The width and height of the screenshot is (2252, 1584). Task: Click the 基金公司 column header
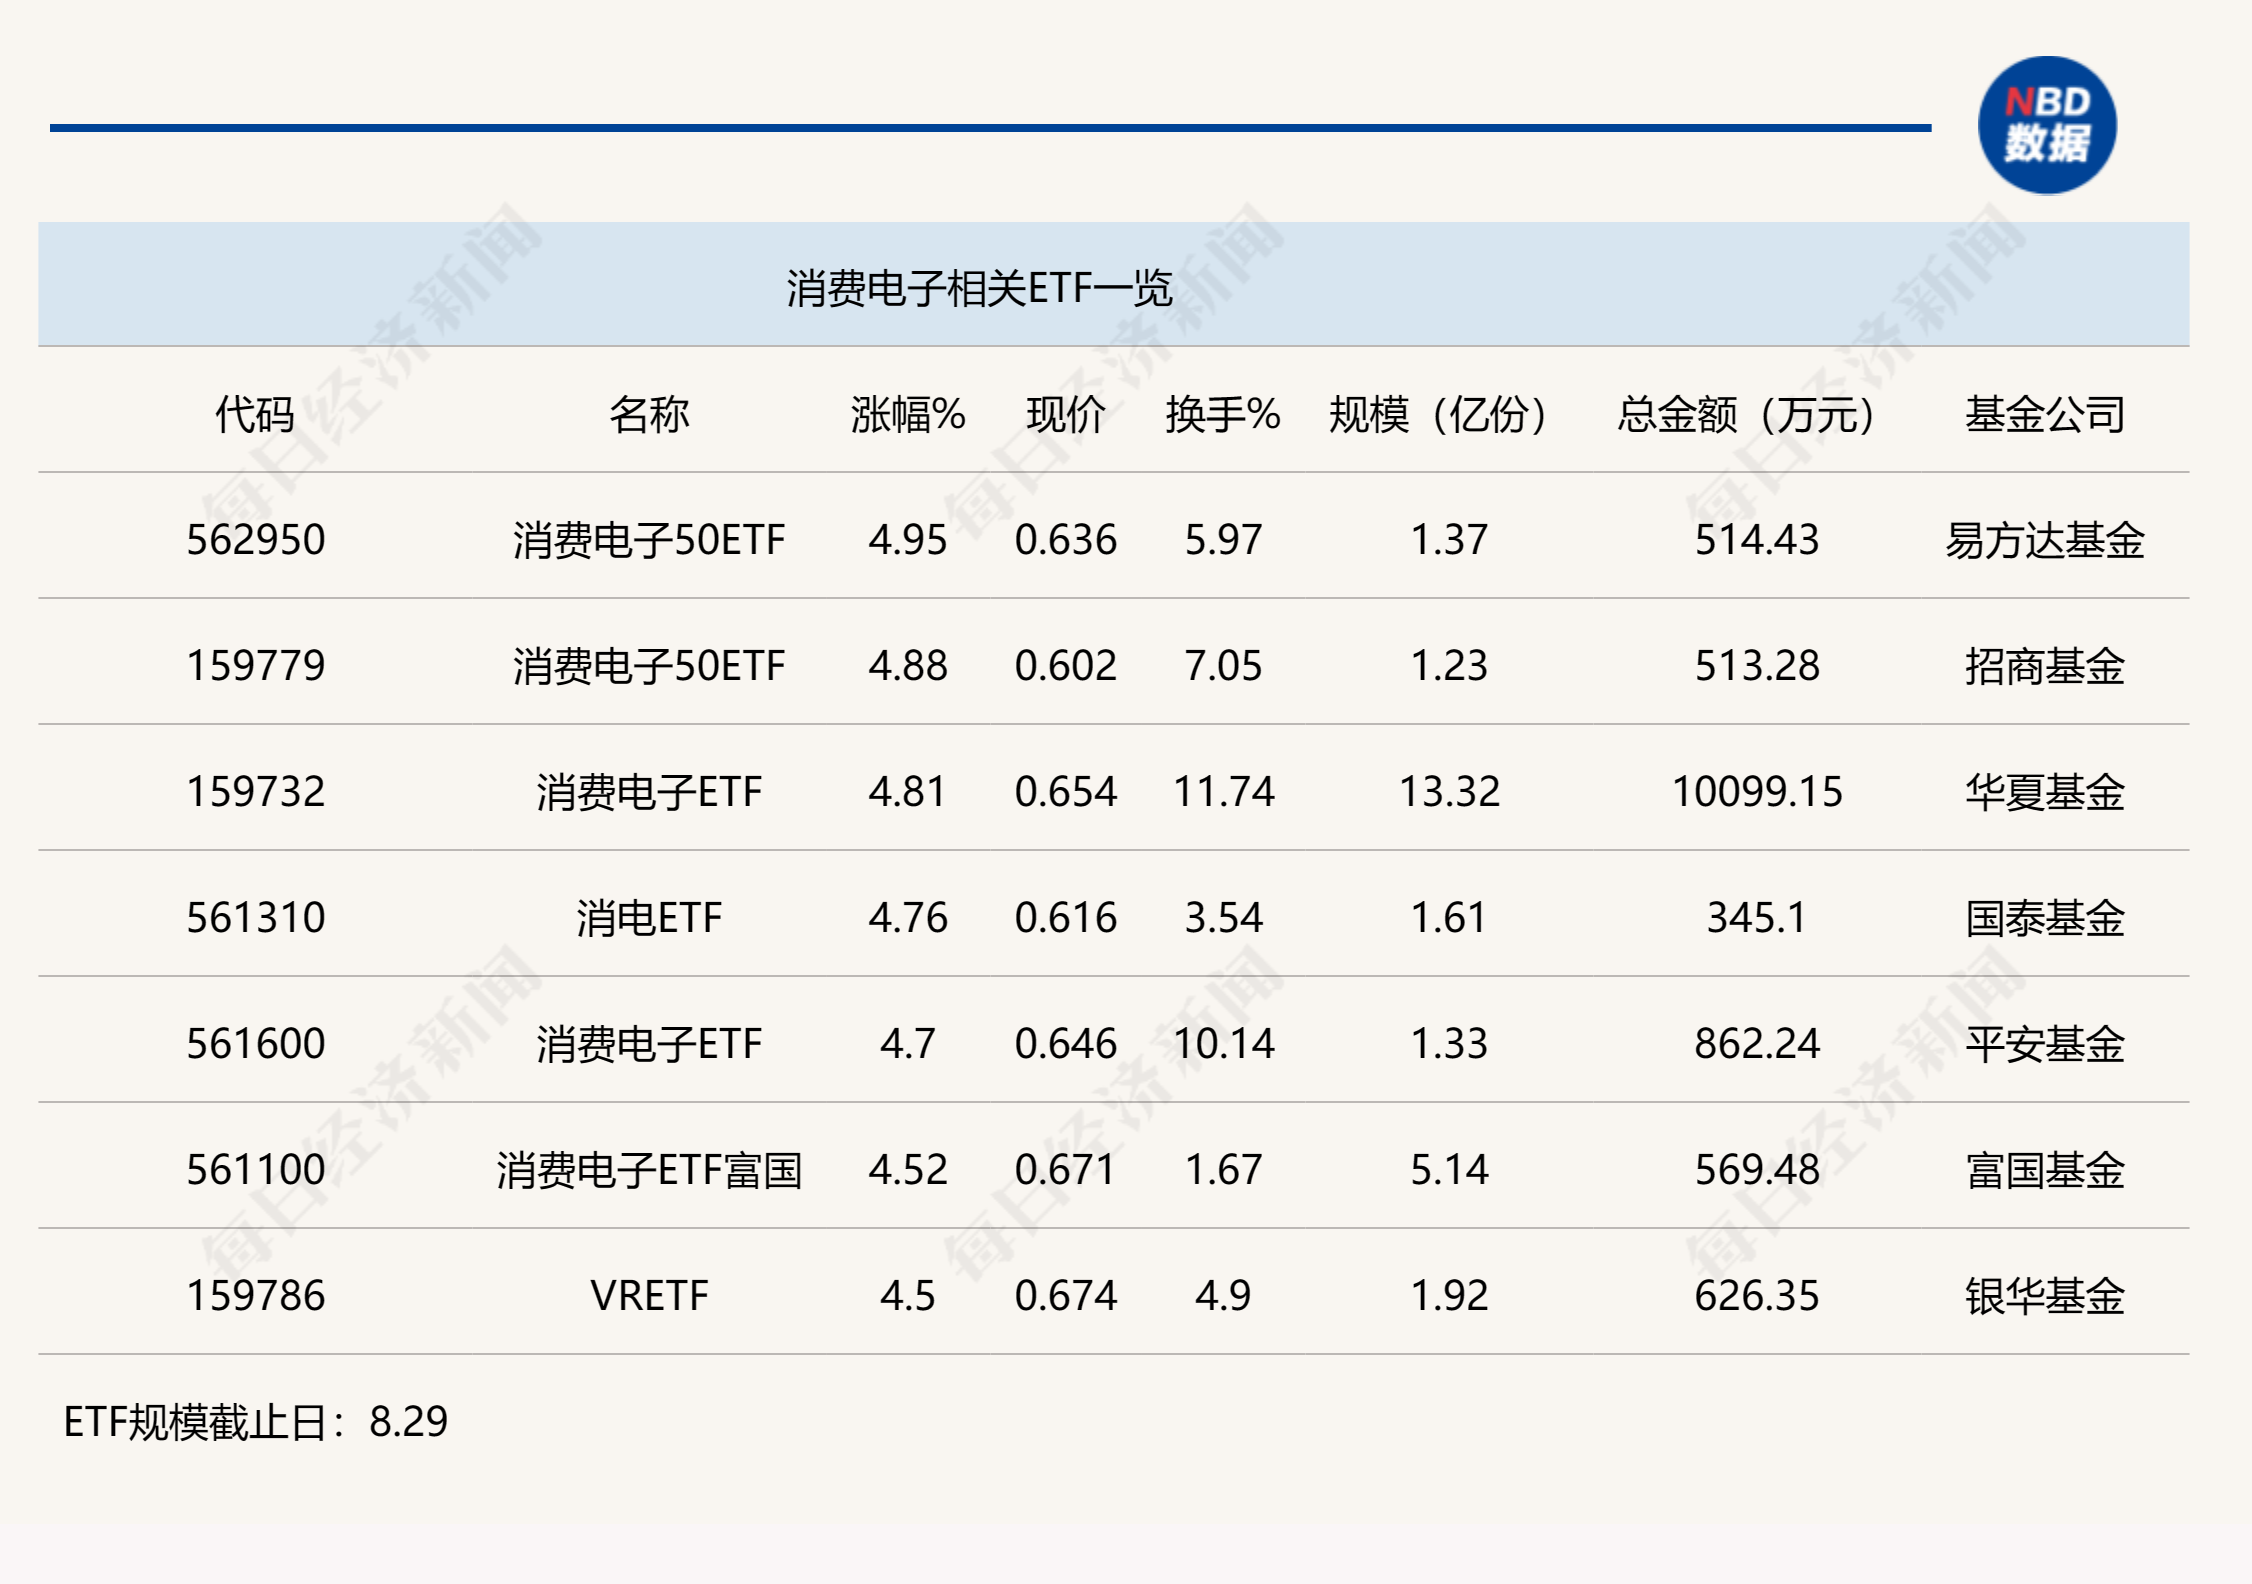[2044, 414]
